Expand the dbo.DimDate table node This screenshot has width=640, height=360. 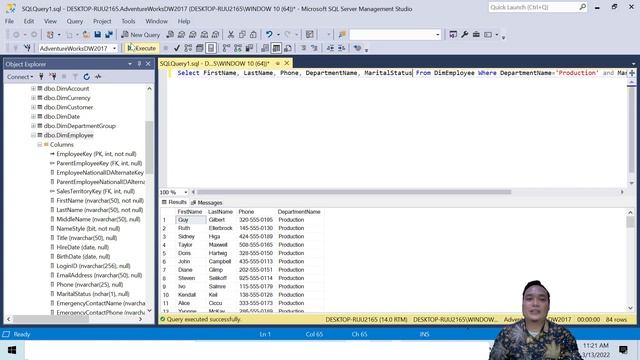click(33, 116)
